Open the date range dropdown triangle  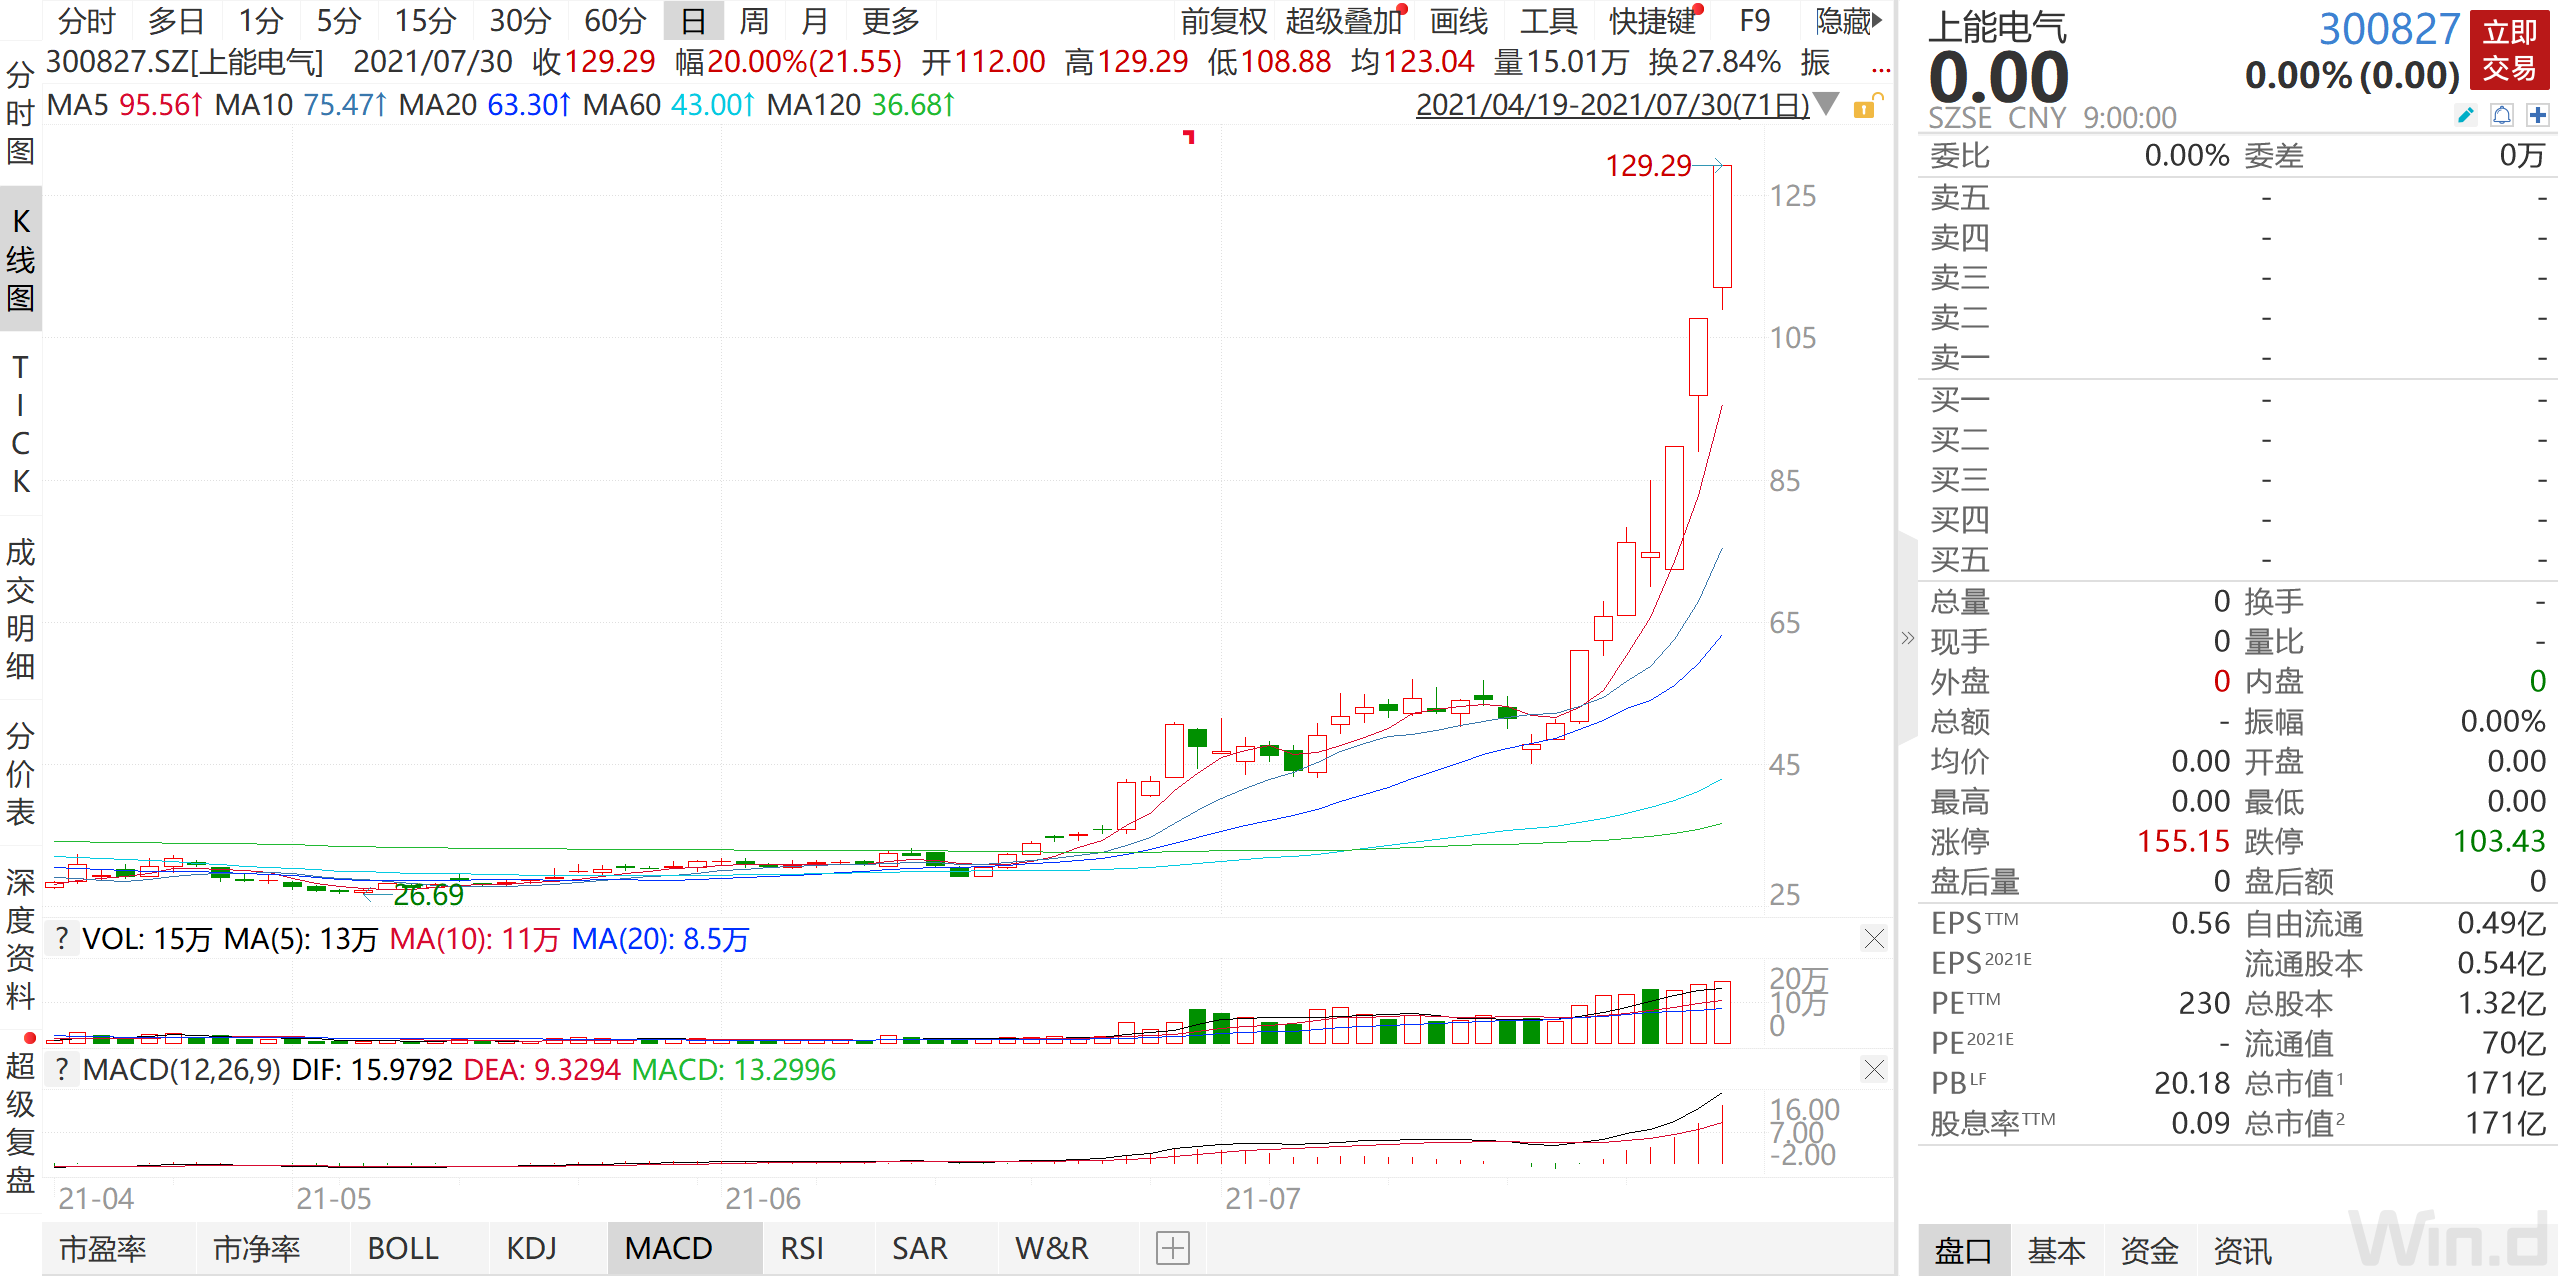(x=1826, y=104)
